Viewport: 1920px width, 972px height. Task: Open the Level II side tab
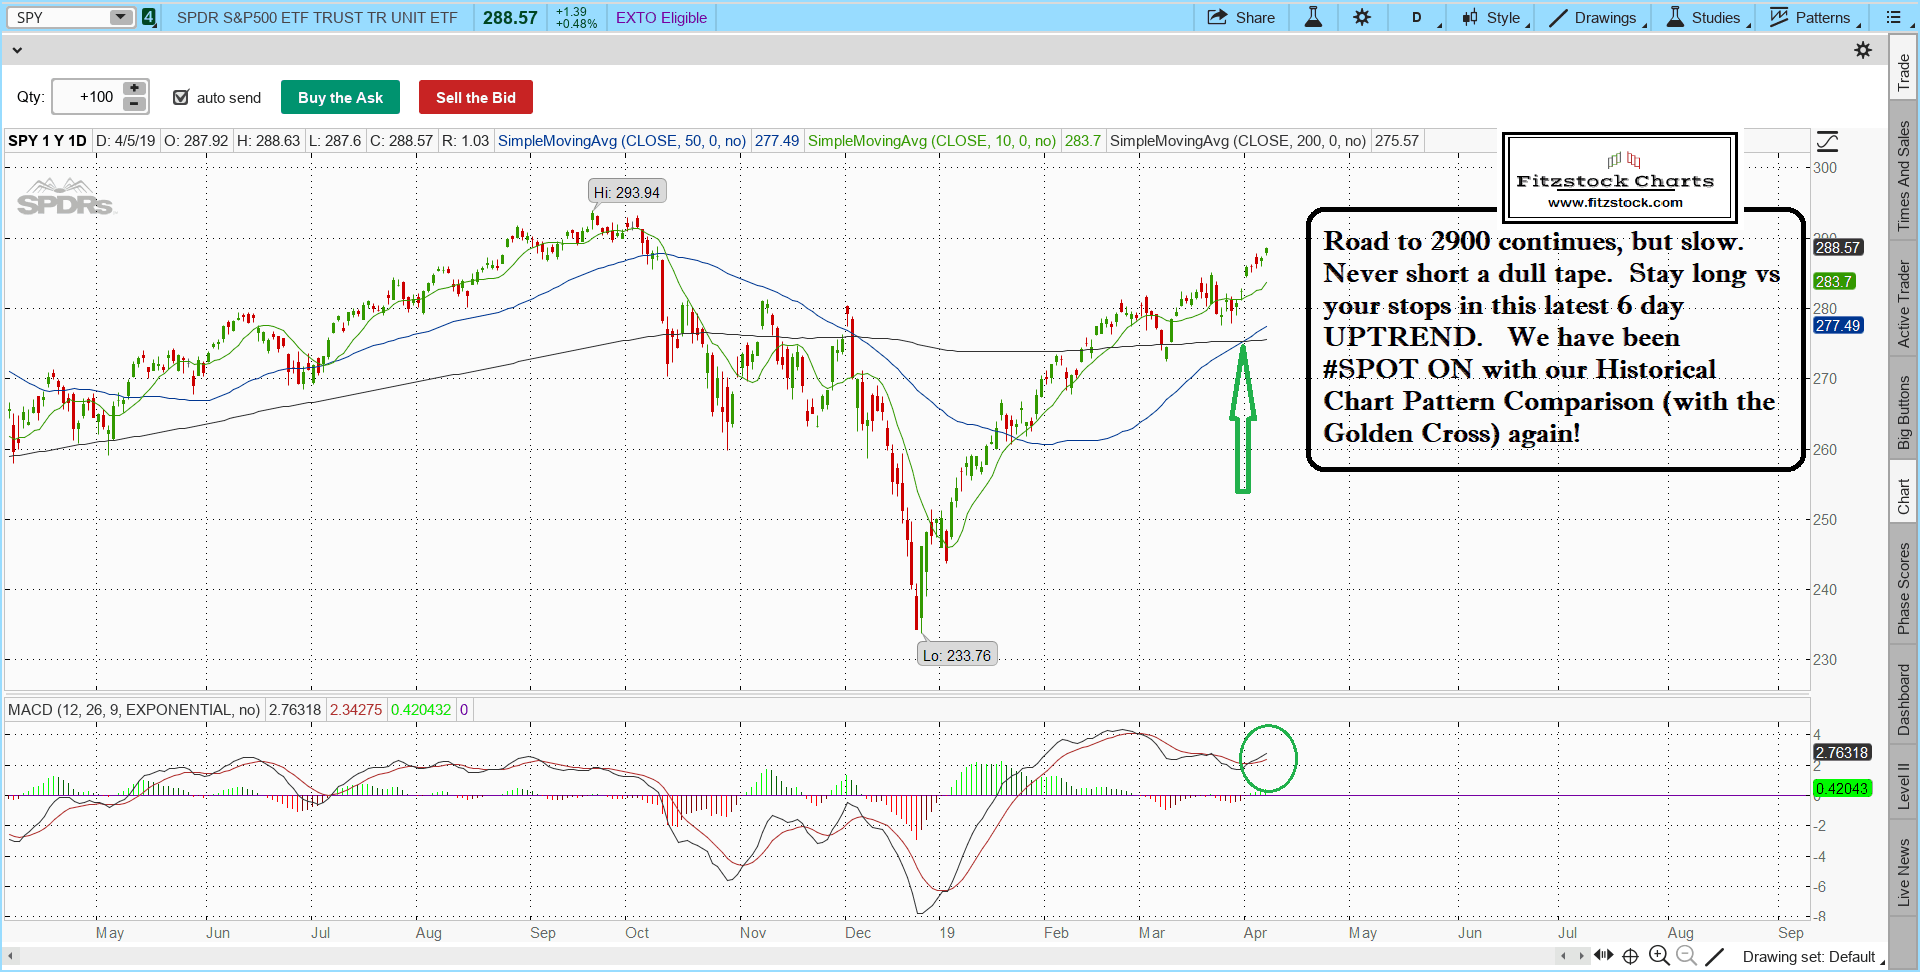(x=1904, y=786)
